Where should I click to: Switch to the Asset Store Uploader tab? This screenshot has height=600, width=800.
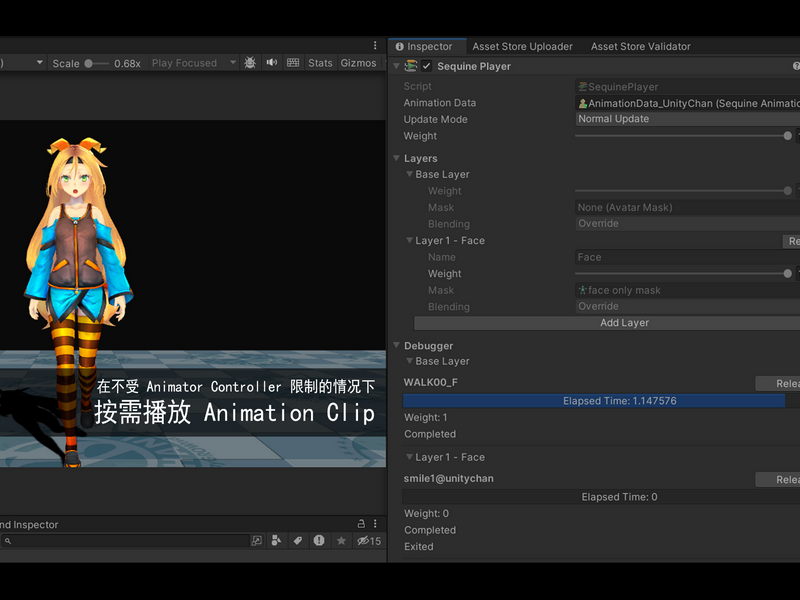tap(522, 46)
